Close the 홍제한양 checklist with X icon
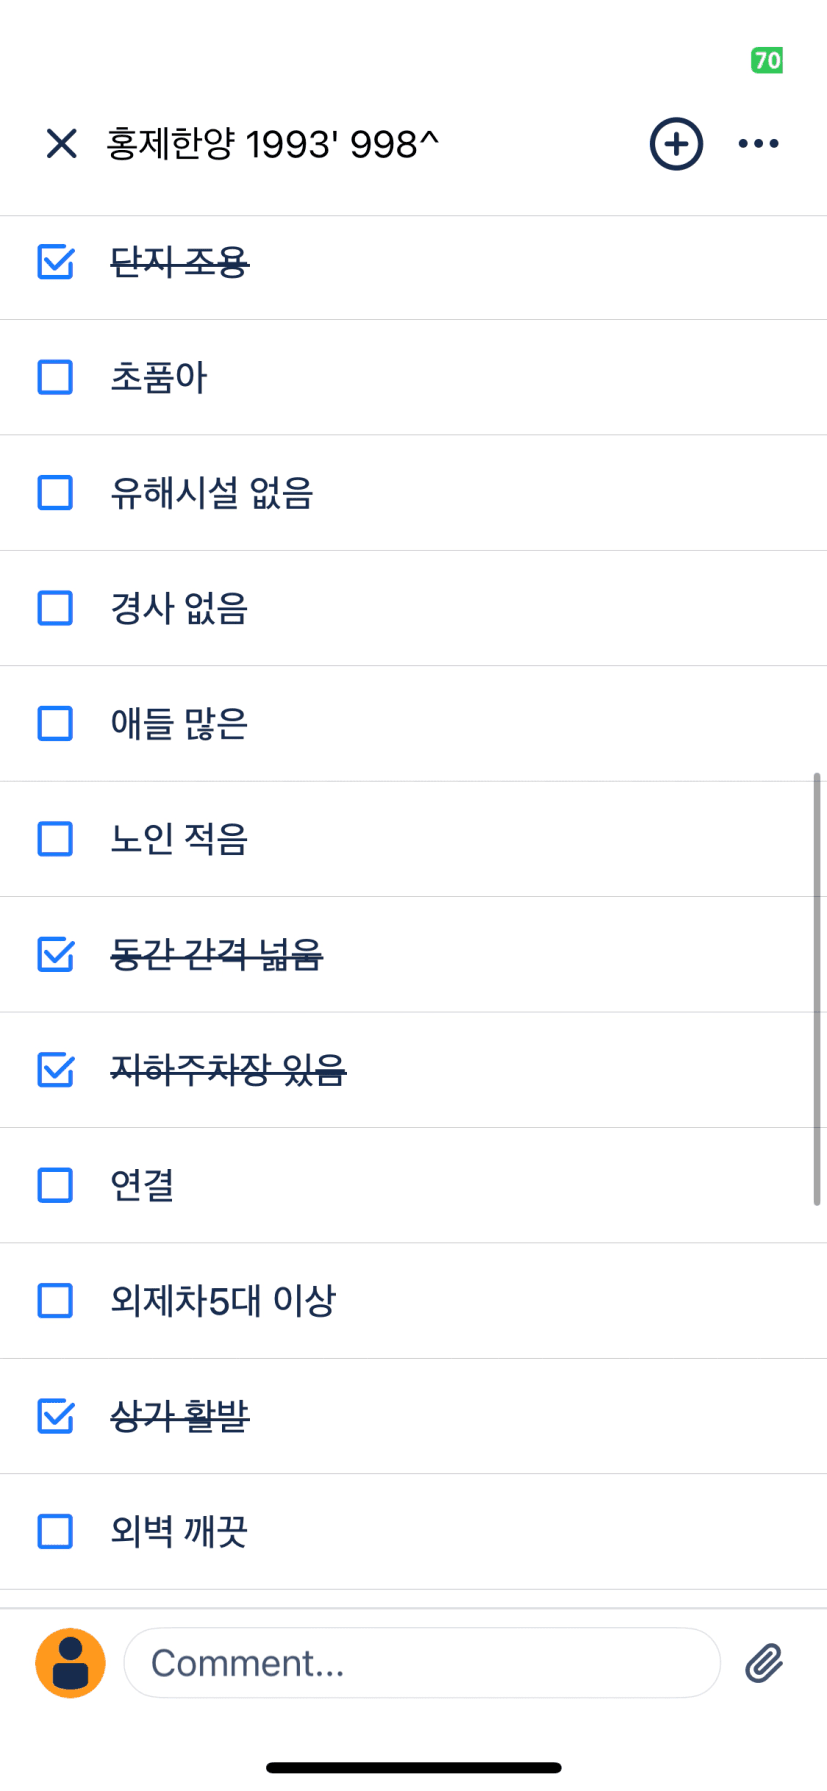The image size is (827, 1791). 62,144
